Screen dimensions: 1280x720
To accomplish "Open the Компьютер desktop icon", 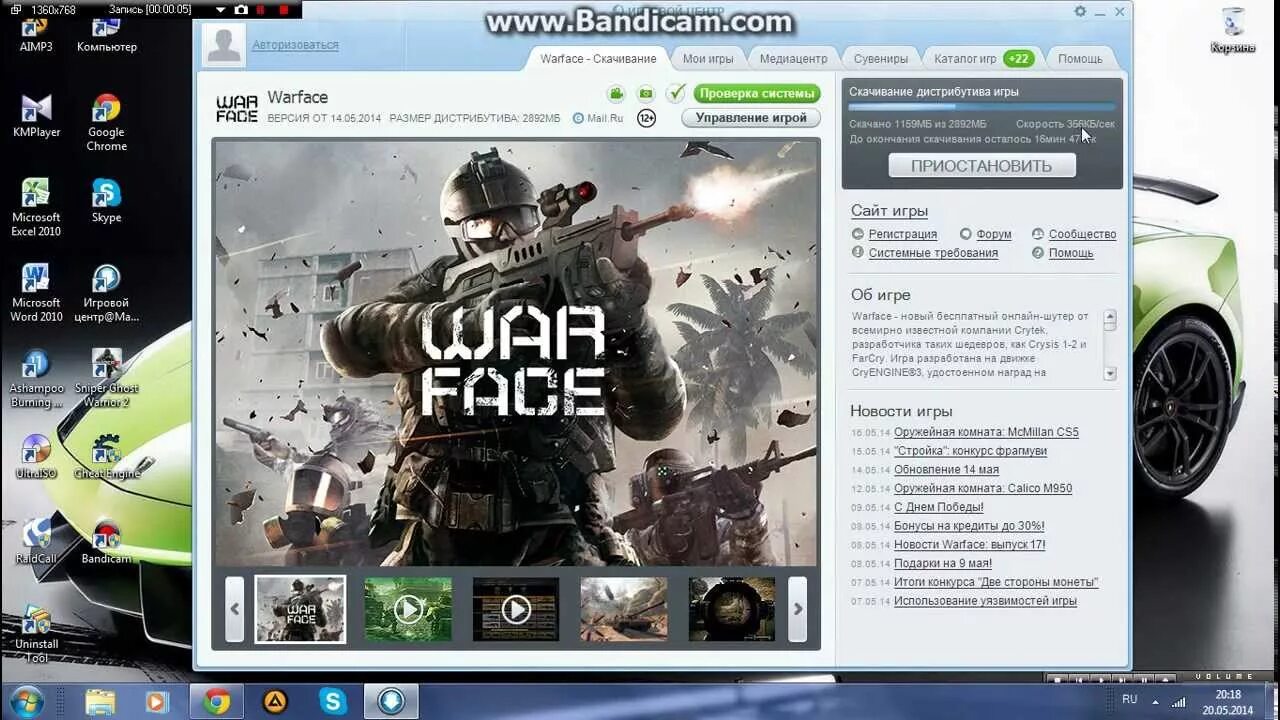I will [x=107, y=32].
